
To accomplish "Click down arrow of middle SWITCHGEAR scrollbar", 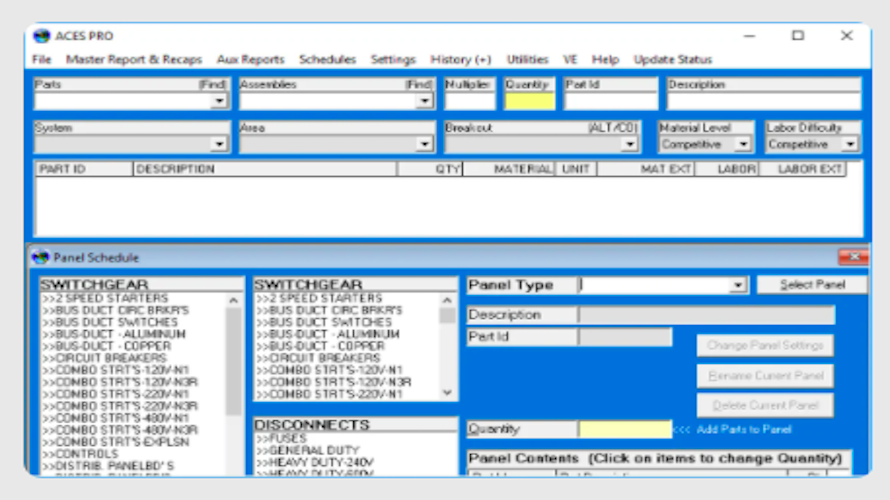I will (x=447, y=393).
